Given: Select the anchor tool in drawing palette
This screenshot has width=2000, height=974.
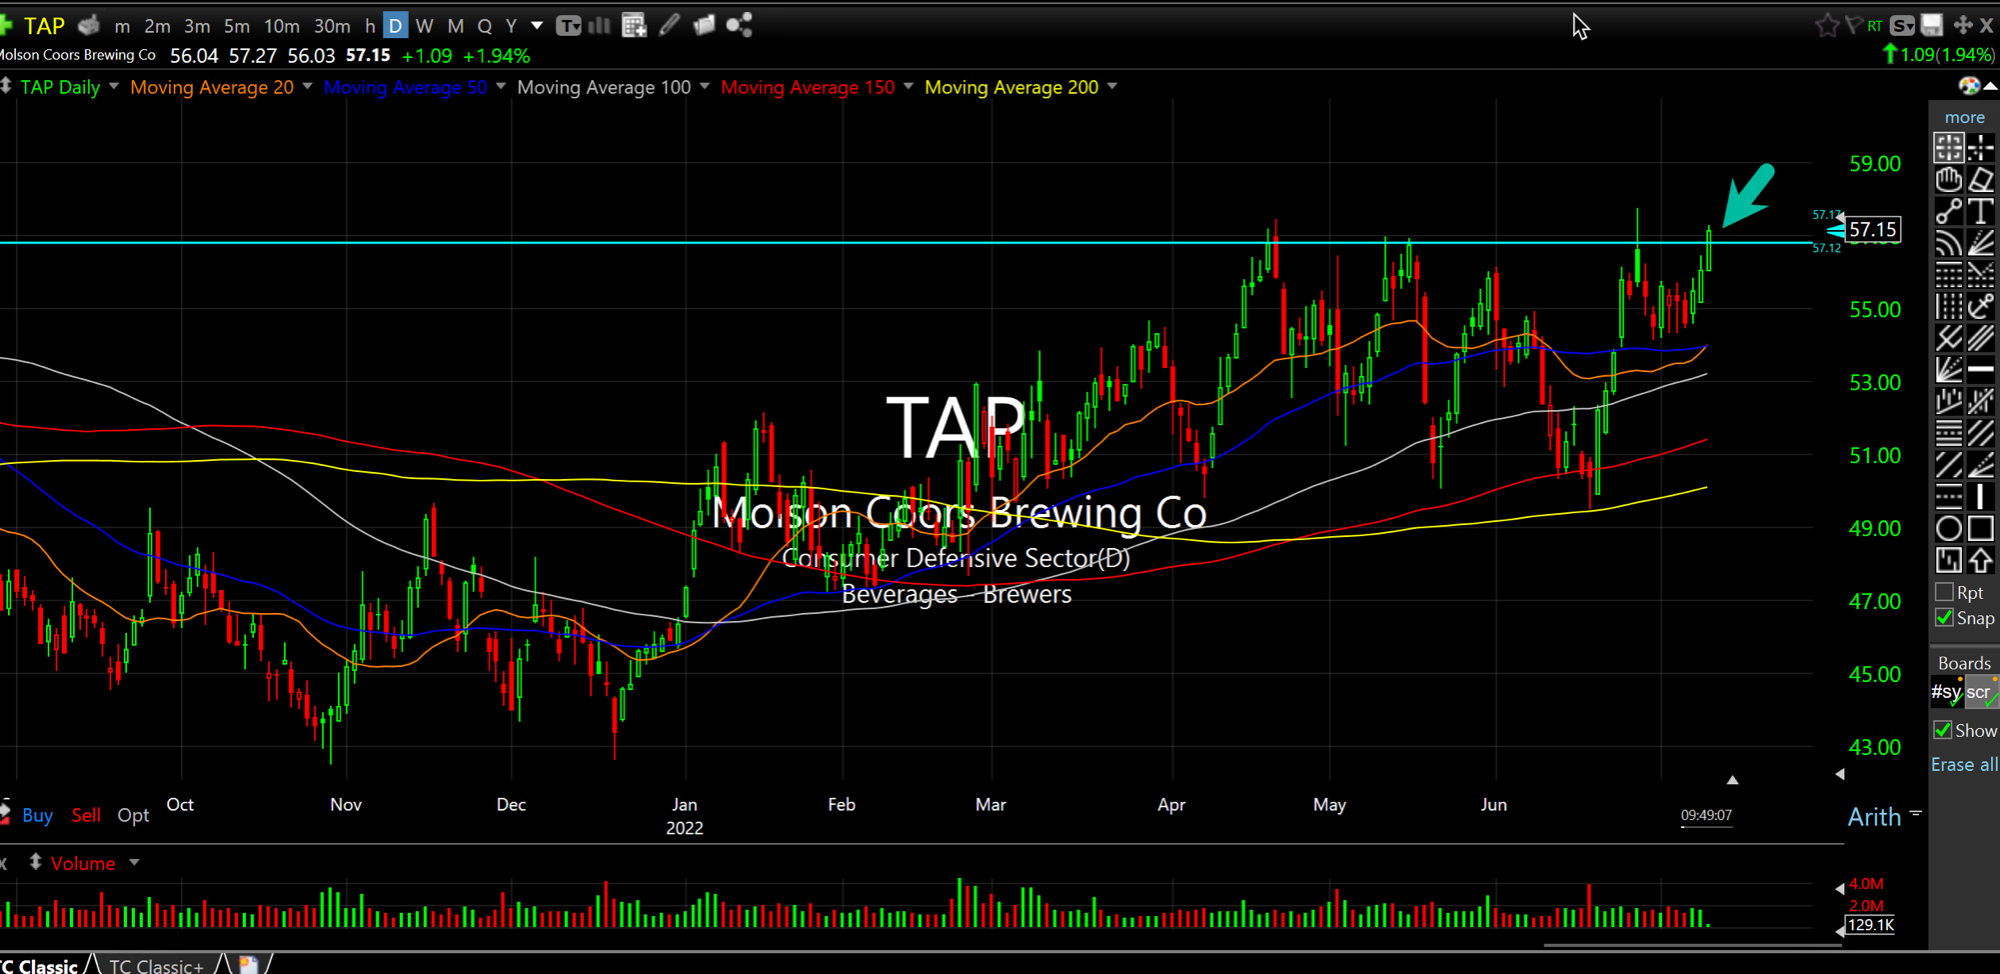Looking at the screenshot, I should coord(1981,306).
